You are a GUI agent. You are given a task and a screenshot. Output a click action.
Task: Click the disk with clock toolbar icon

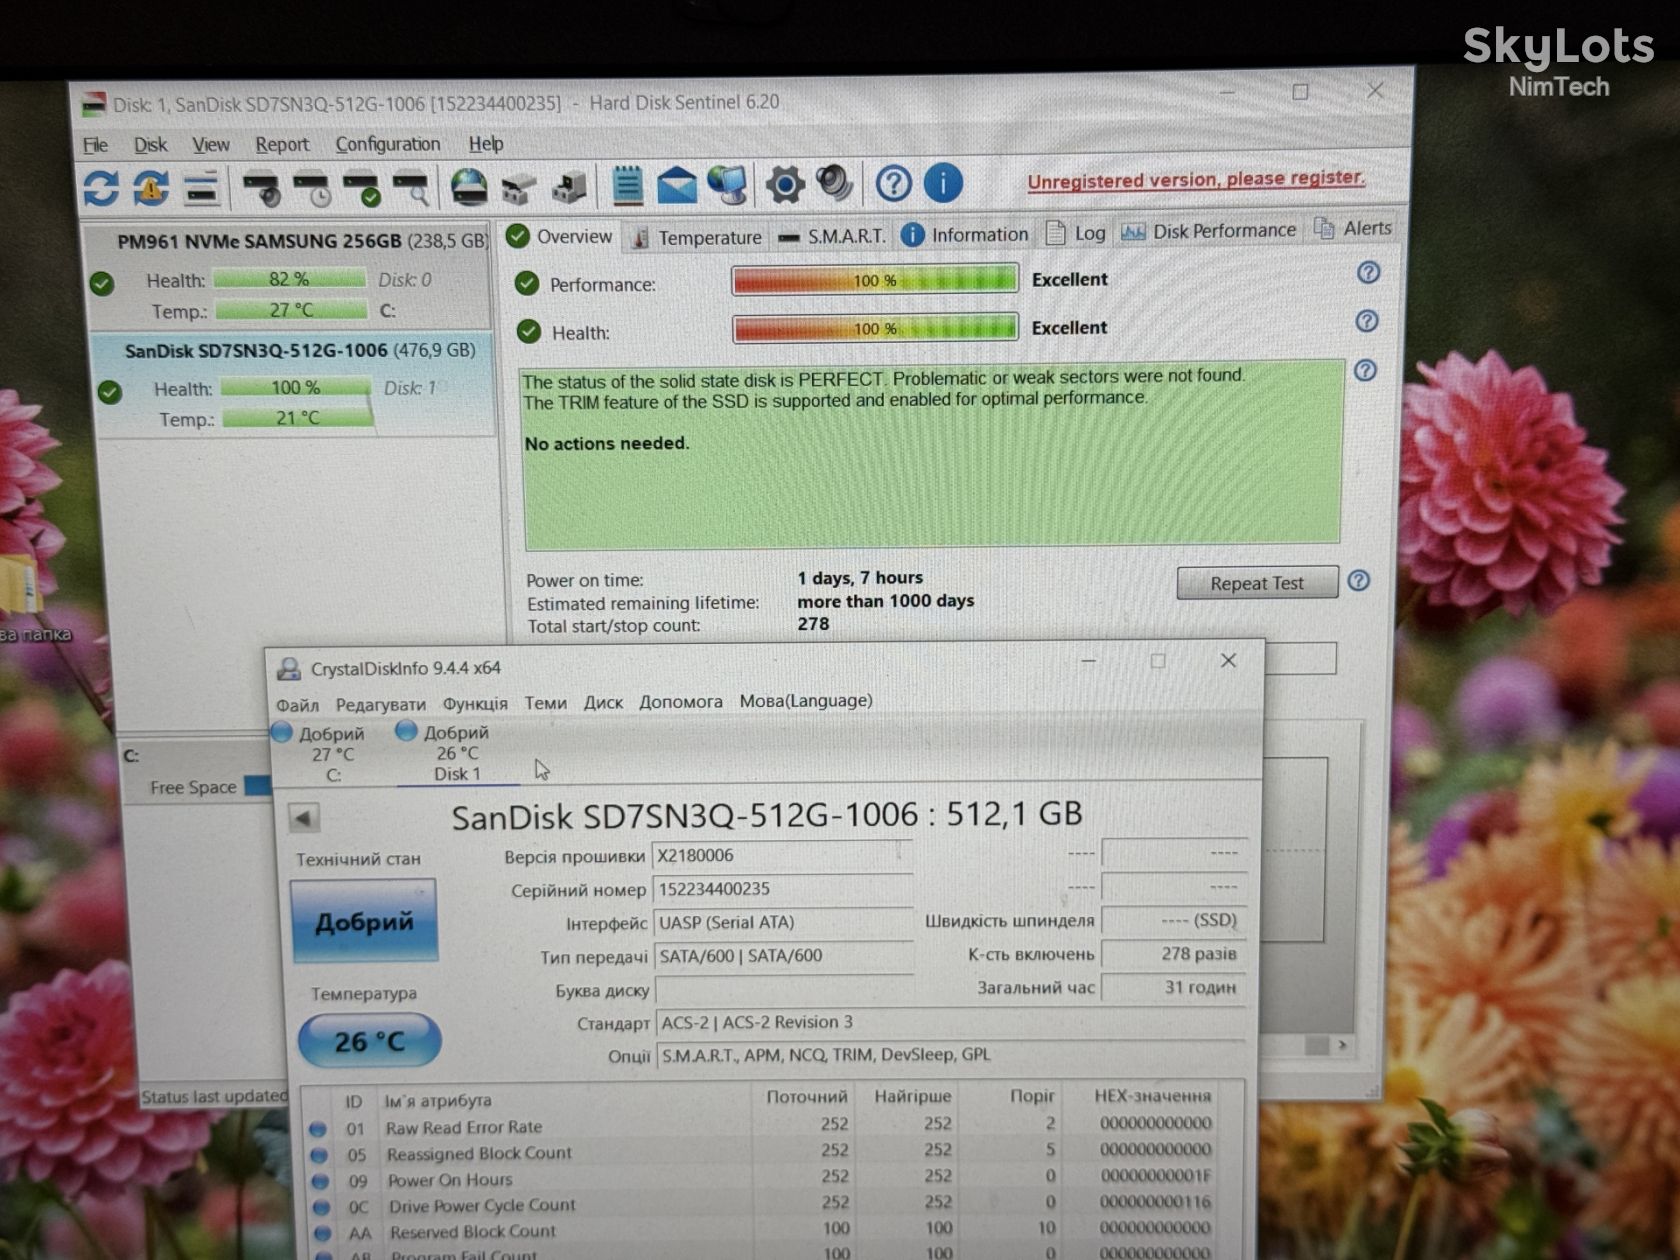coord(313,188)
